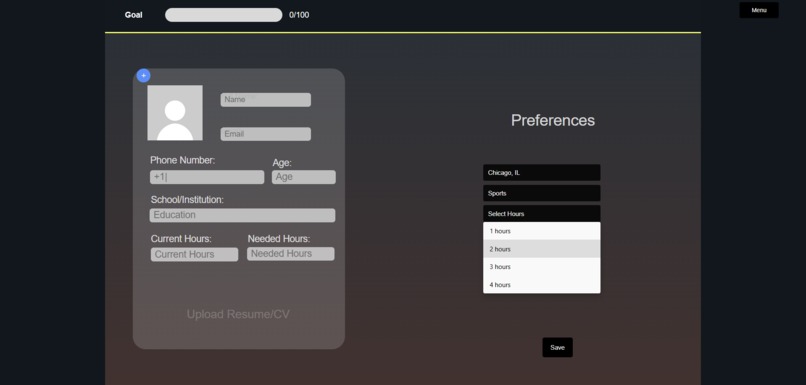Focus the Name input field
806x385 pixels.
pos(266,100)
